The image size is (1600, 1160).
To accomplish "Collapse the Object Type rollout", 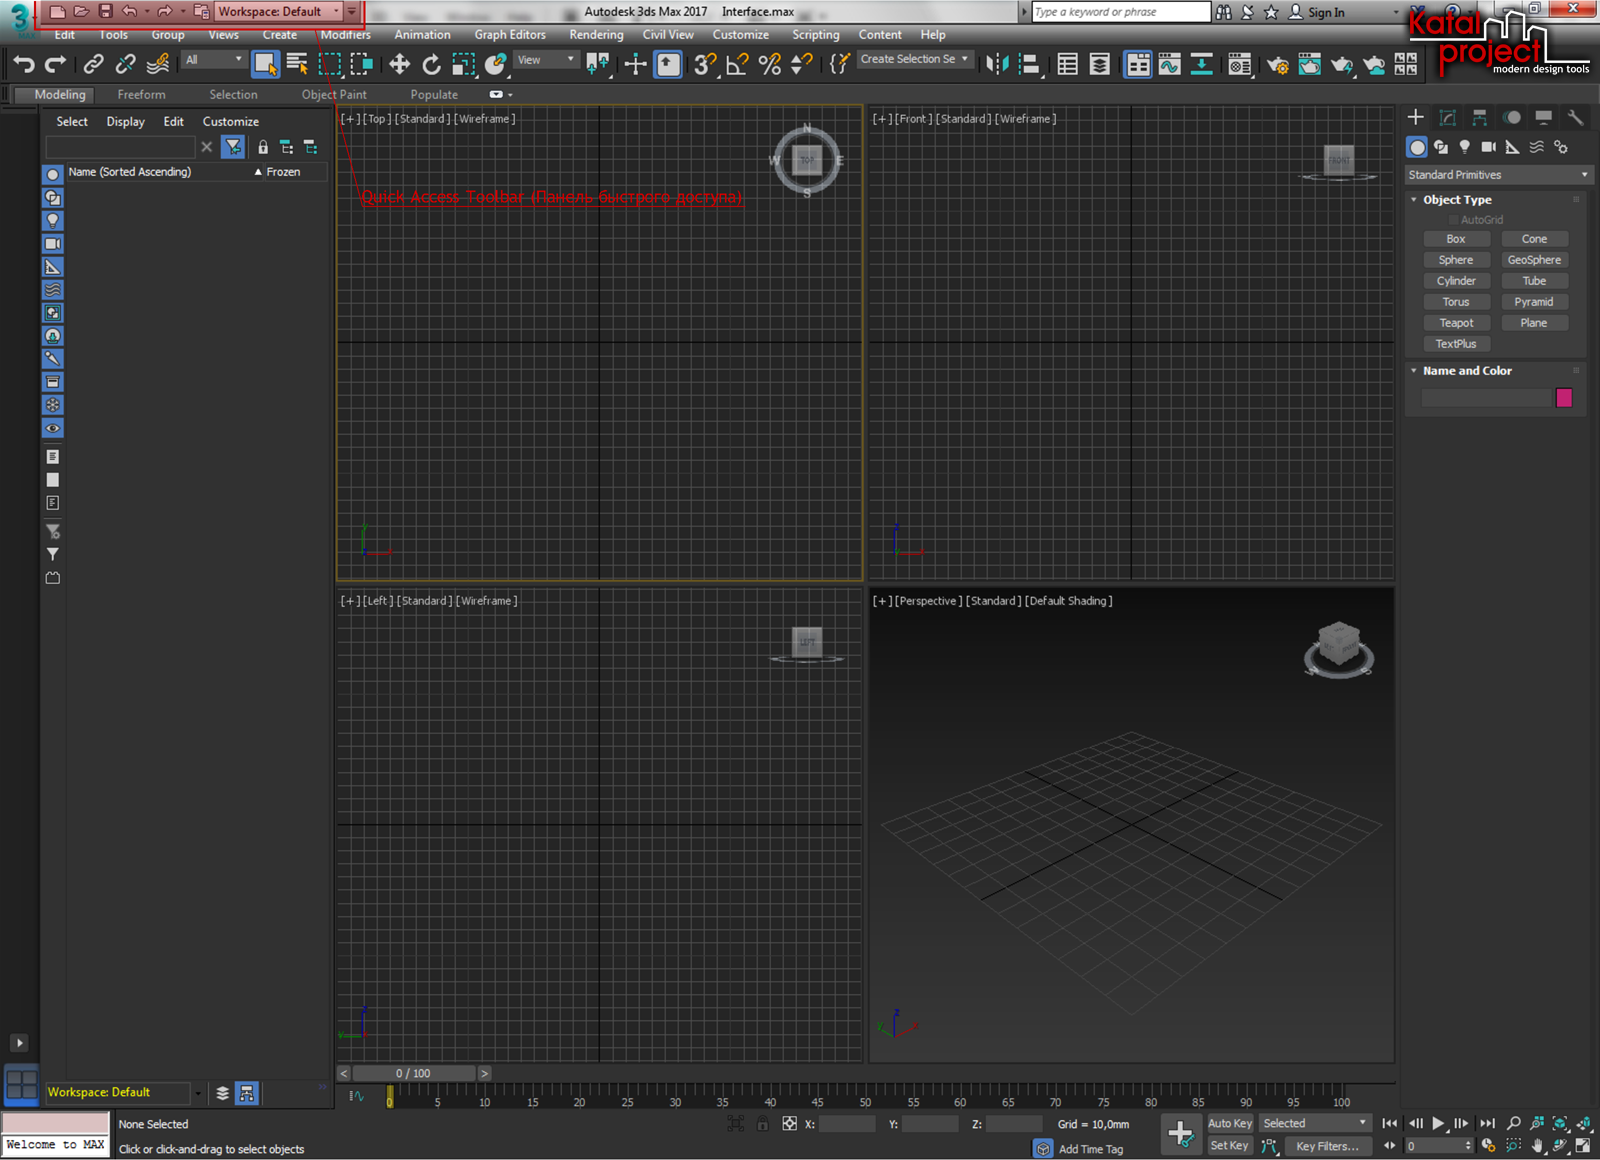I will pyautogui.click(x=1457, y=200).
